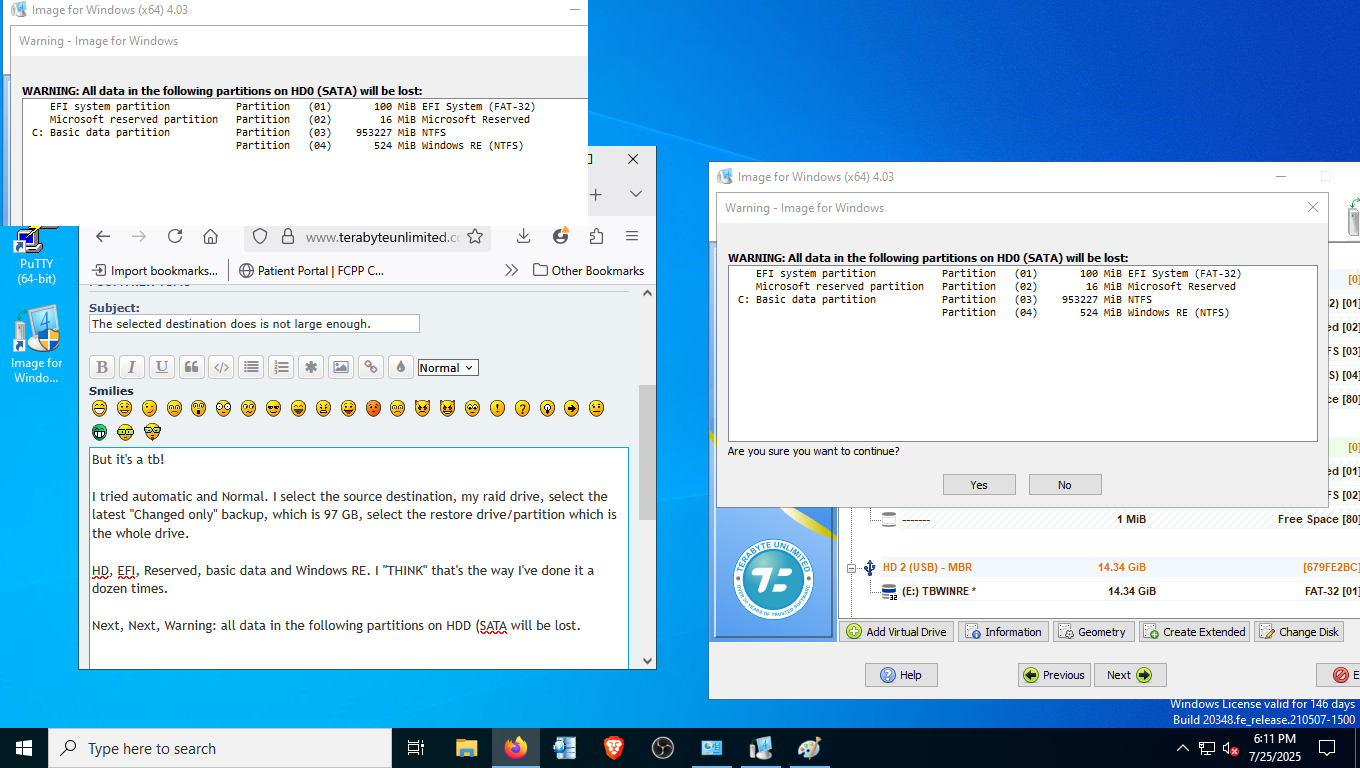Open the Firefox extensions panel
The image size is (1360, 768).
pyautogui.click(x=596, y=236)
